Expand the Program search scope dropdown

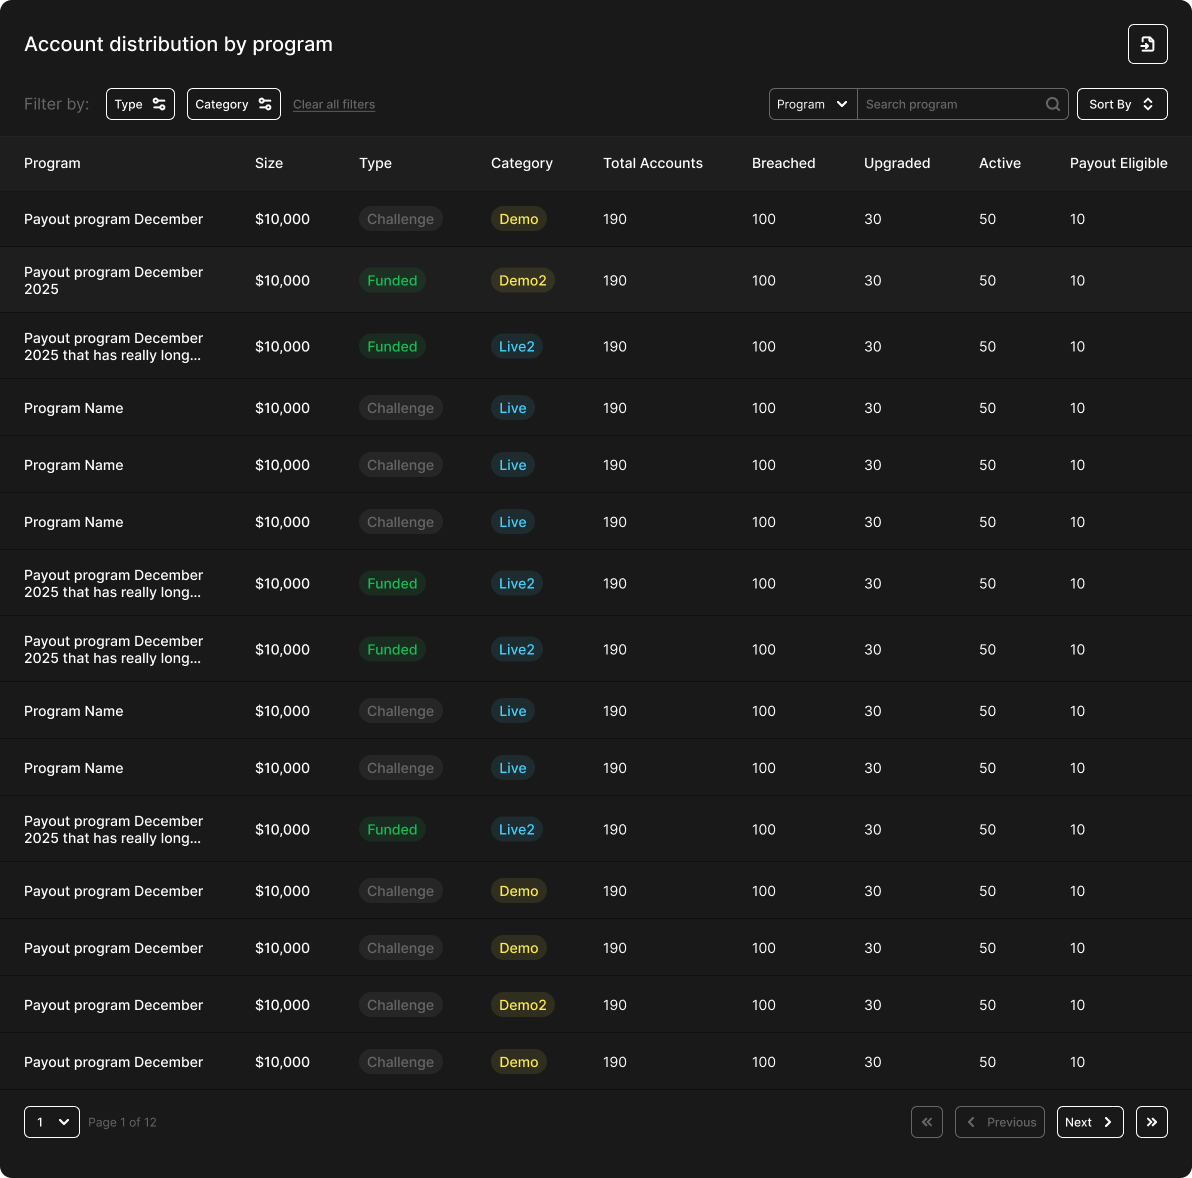point(812,104)
